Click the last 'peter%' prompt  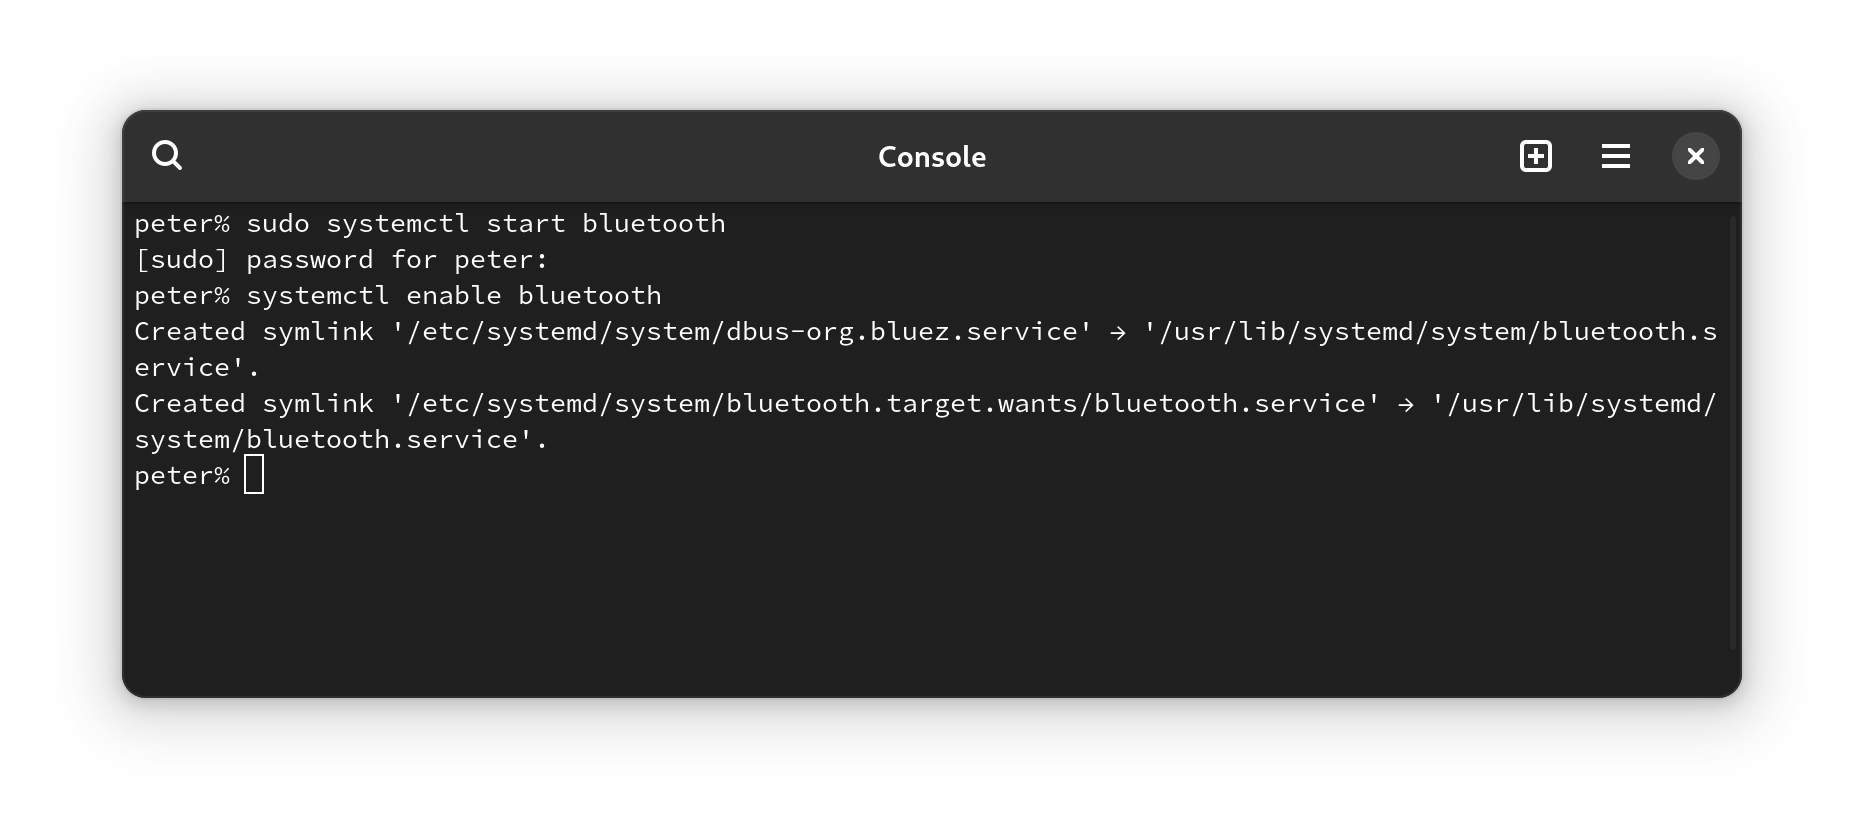pos(182,476)
